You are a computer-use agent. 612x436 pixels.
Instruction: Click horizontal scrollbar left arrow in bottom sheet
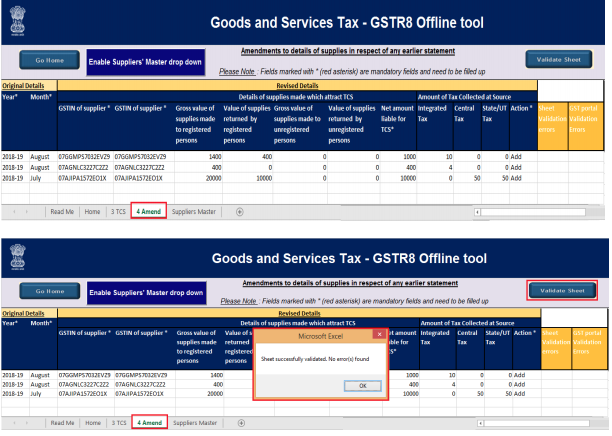480,423
